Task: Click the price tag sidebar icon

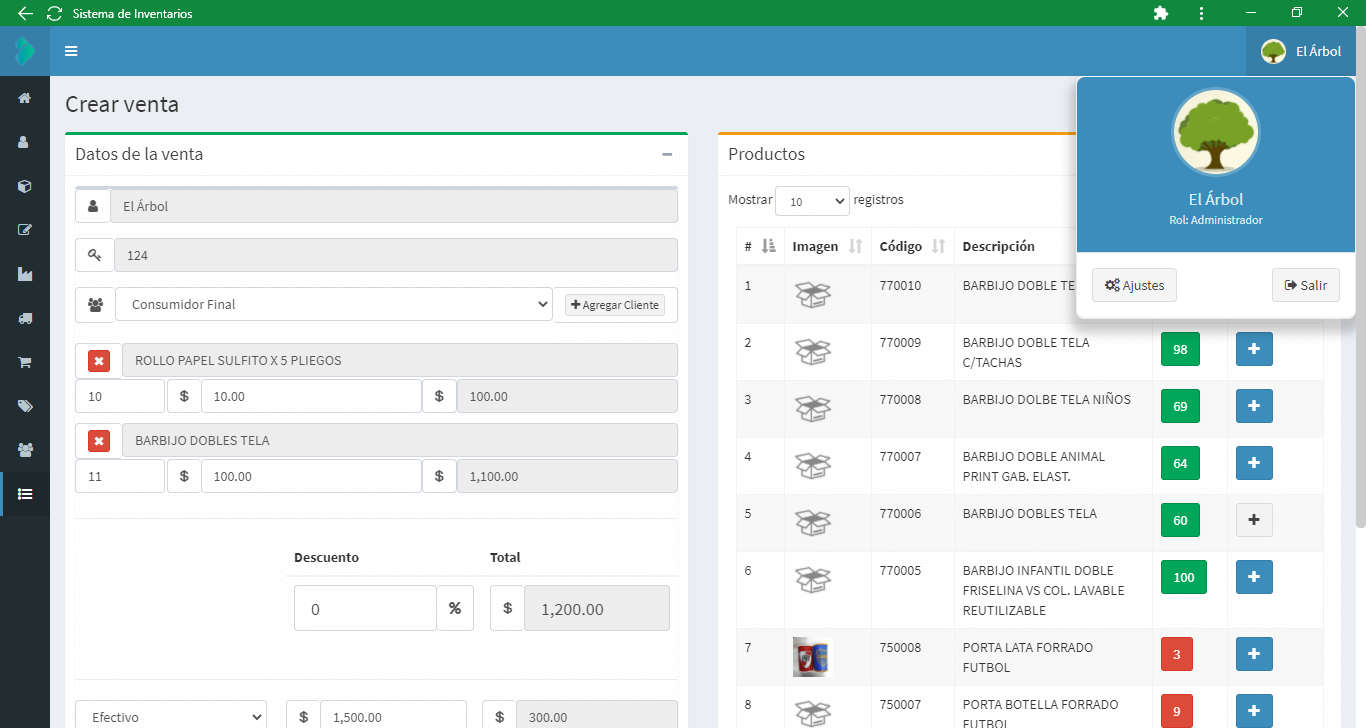Action: point(24,406)
